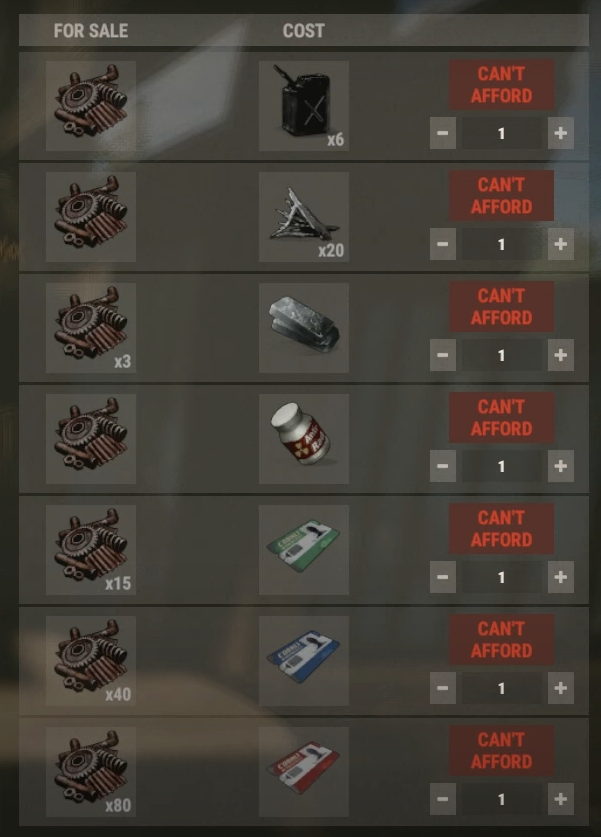This screenshot has height=837, width=601.
Task: Click the low grade fuel jerry can cost icon
Action: point(304,106)
